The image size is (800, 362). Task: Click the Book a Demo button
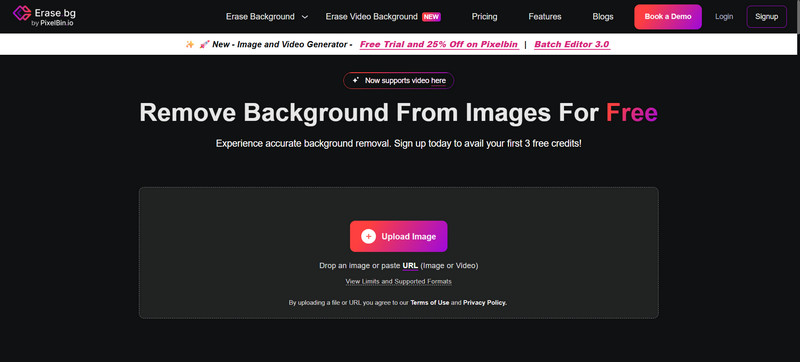668,17
